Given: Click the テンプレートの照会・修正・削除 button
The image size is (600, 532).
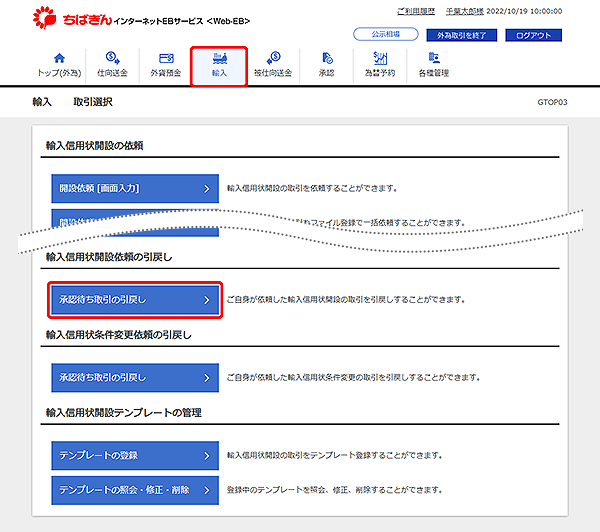Looking at the screenshot, I should click(135, 490).
